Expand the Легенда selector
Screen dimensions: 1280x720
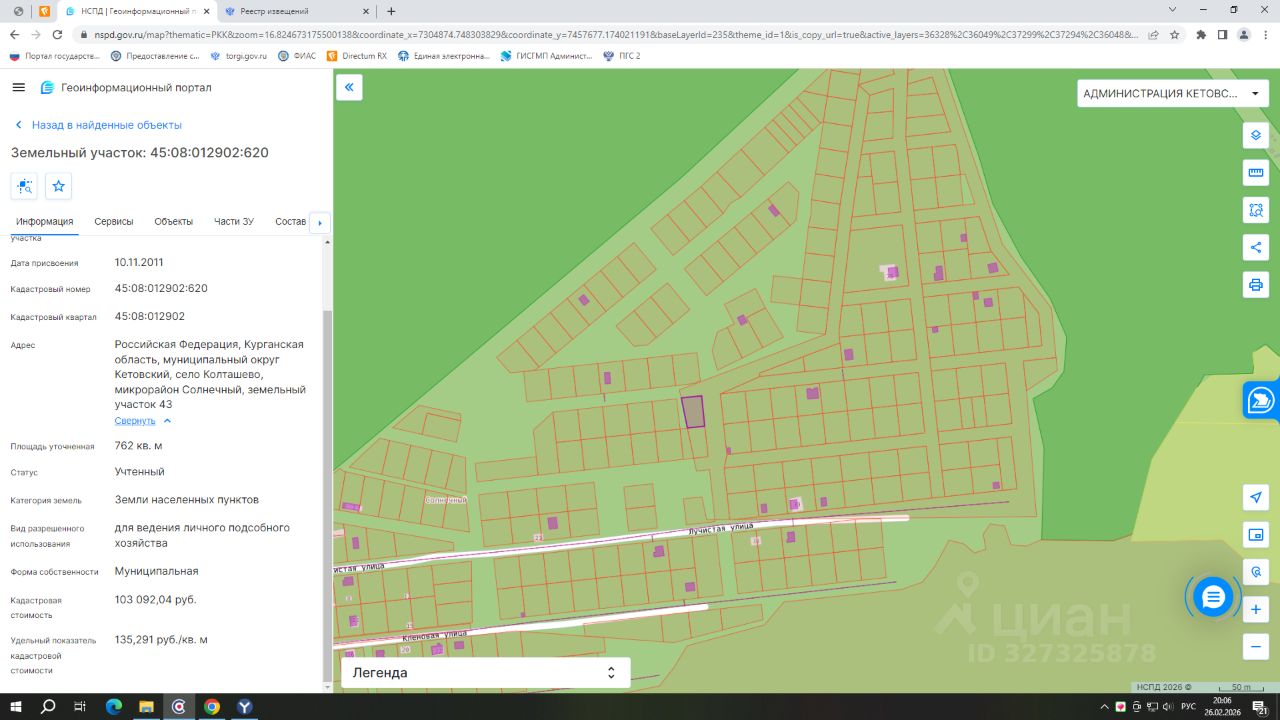click(x=485, y=673)
